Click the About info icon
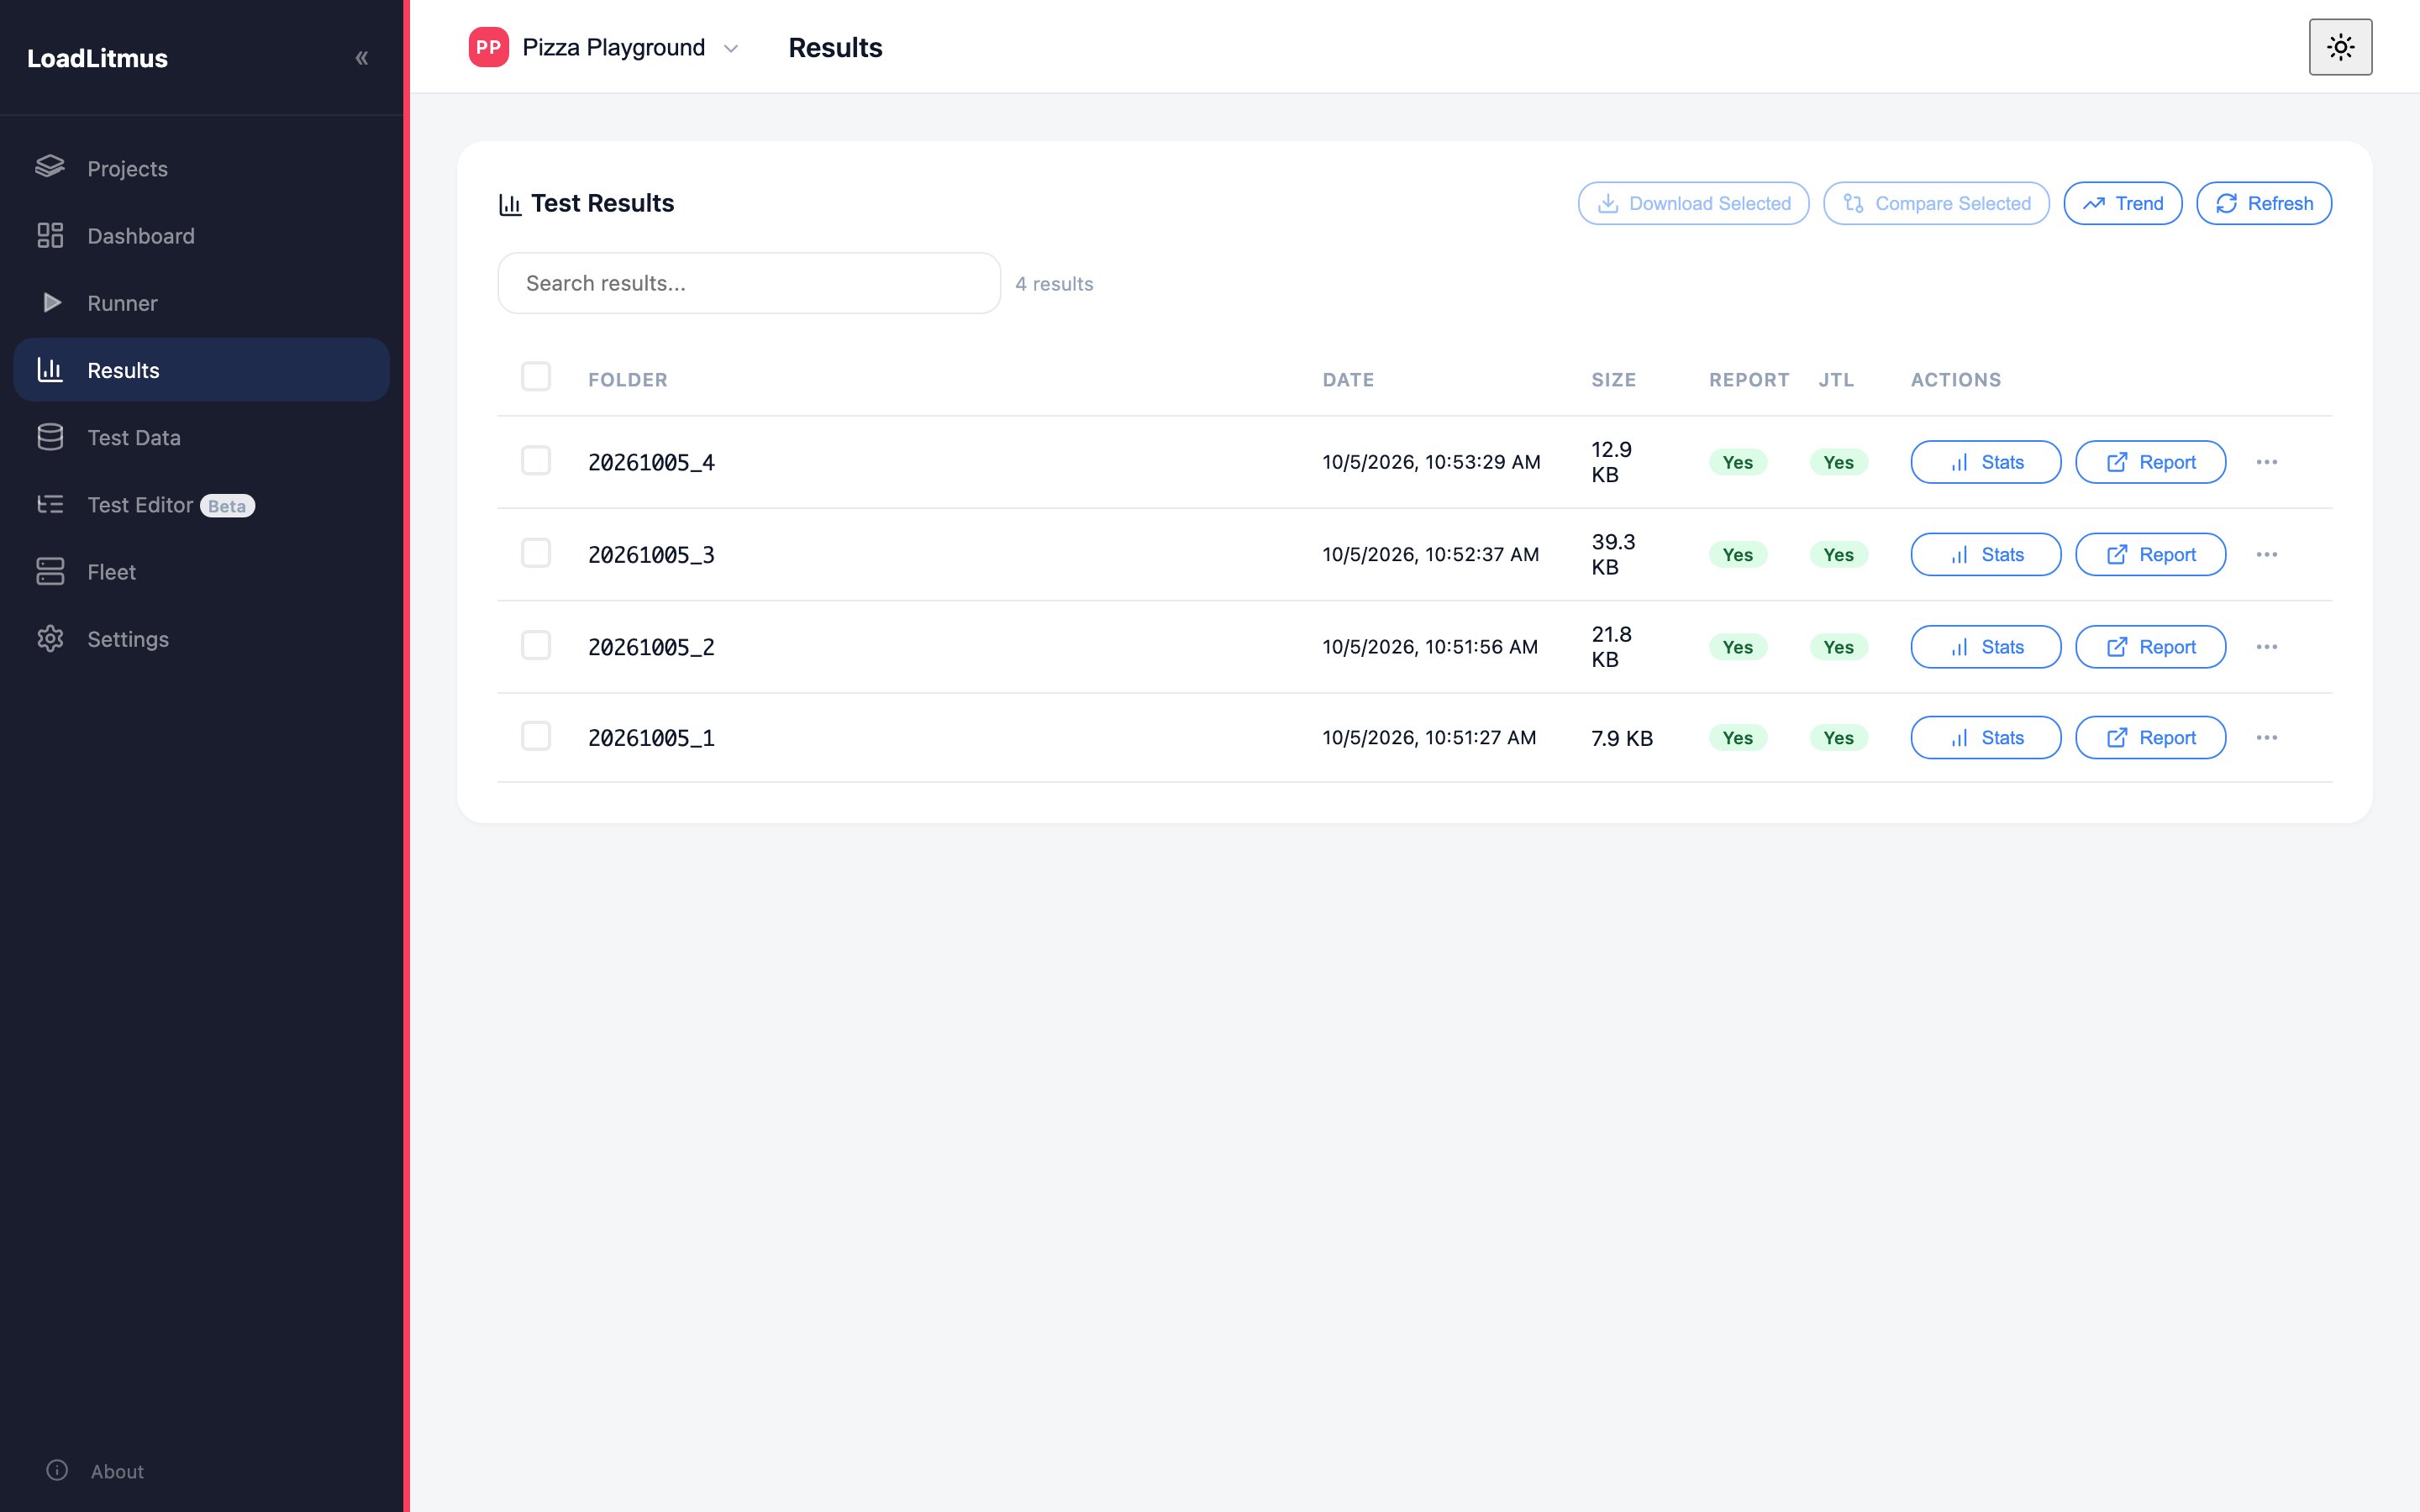The height and width of the screenshot is (1512, 2420). [x=57, y=1470]
